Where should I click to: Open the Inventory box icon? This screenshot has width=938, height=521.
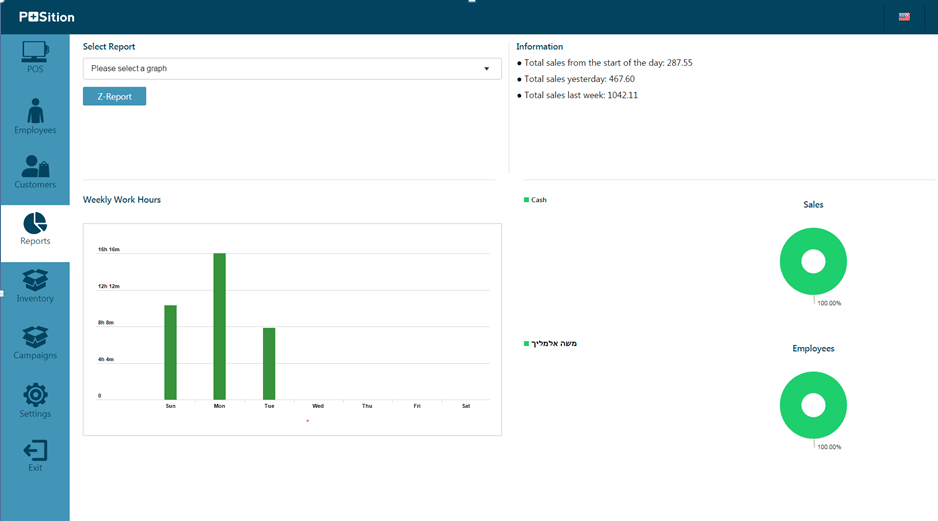35,281
